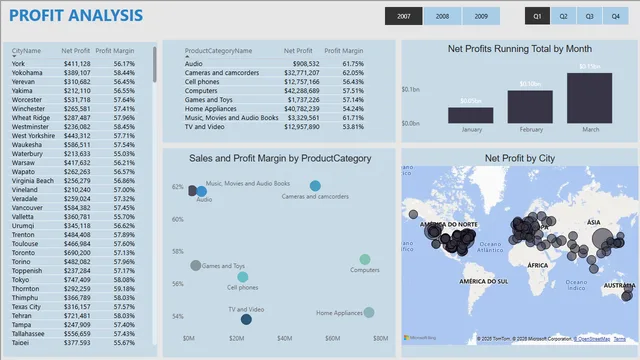Sort city table by Net Profit header
The width and height of the screenshot is (640, 360).
(x=76, y=51)
